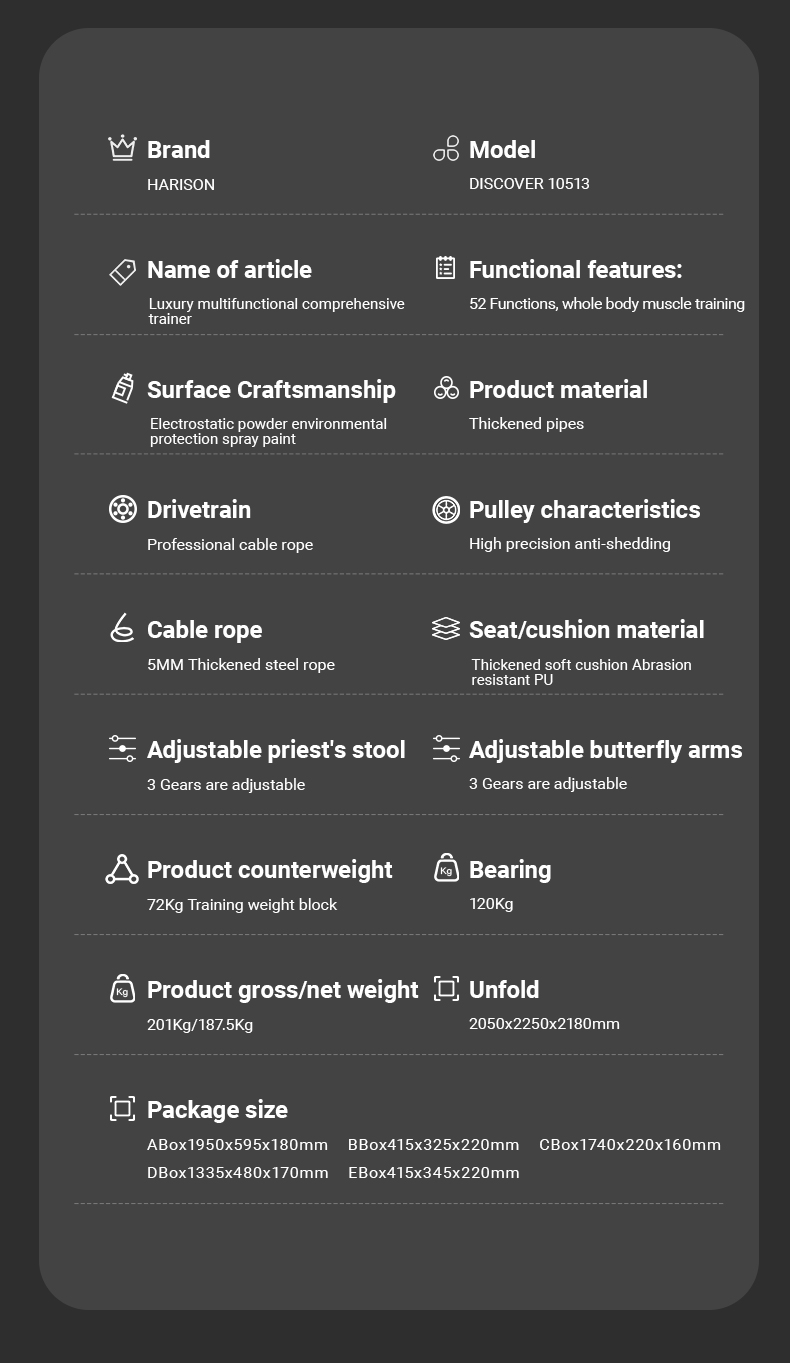
Task: Click the spray can Surface Craftsmanship icon
Action: click(122, 388)
